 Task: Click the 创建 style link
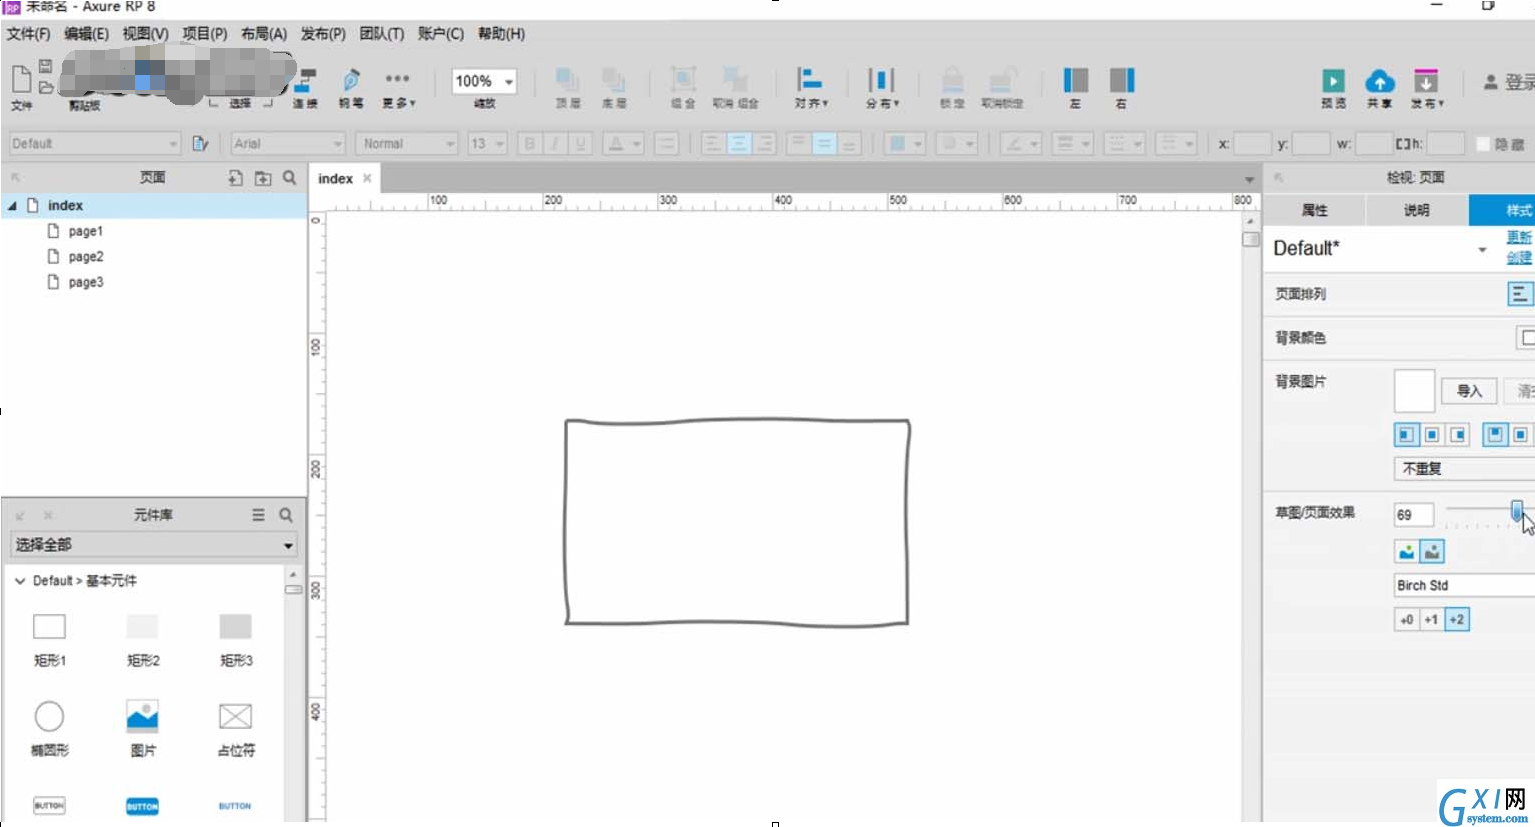tap(1519, 257)
